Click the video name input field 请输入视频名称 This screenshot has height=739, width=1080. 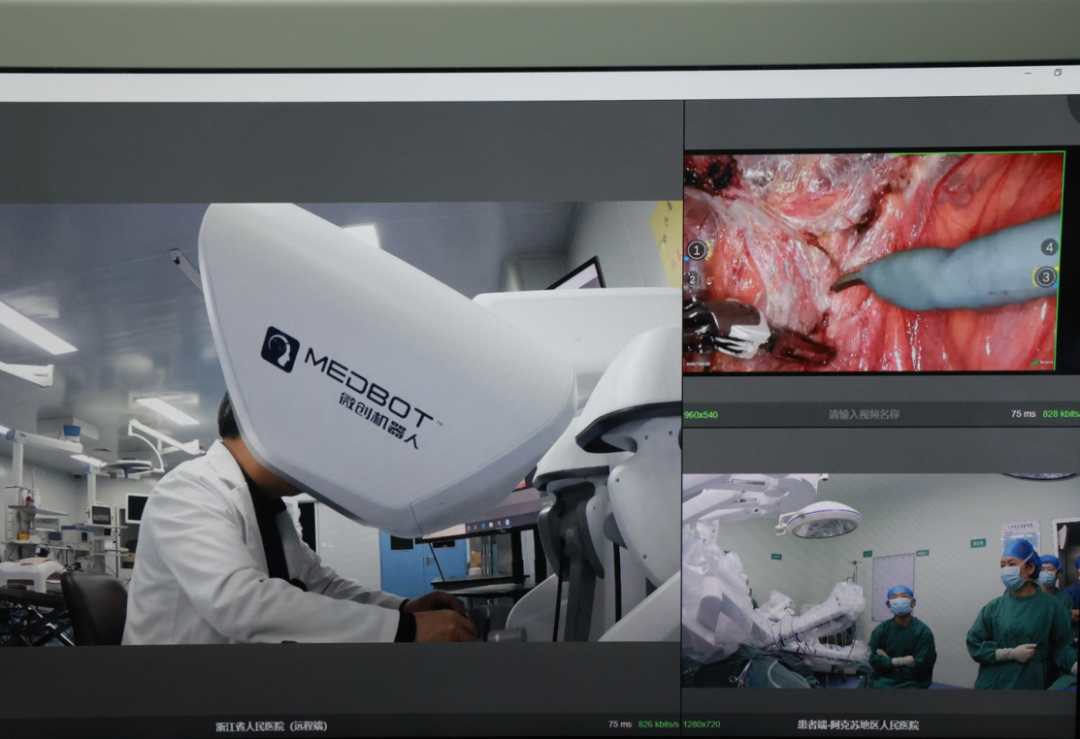[x=864, y=414]
